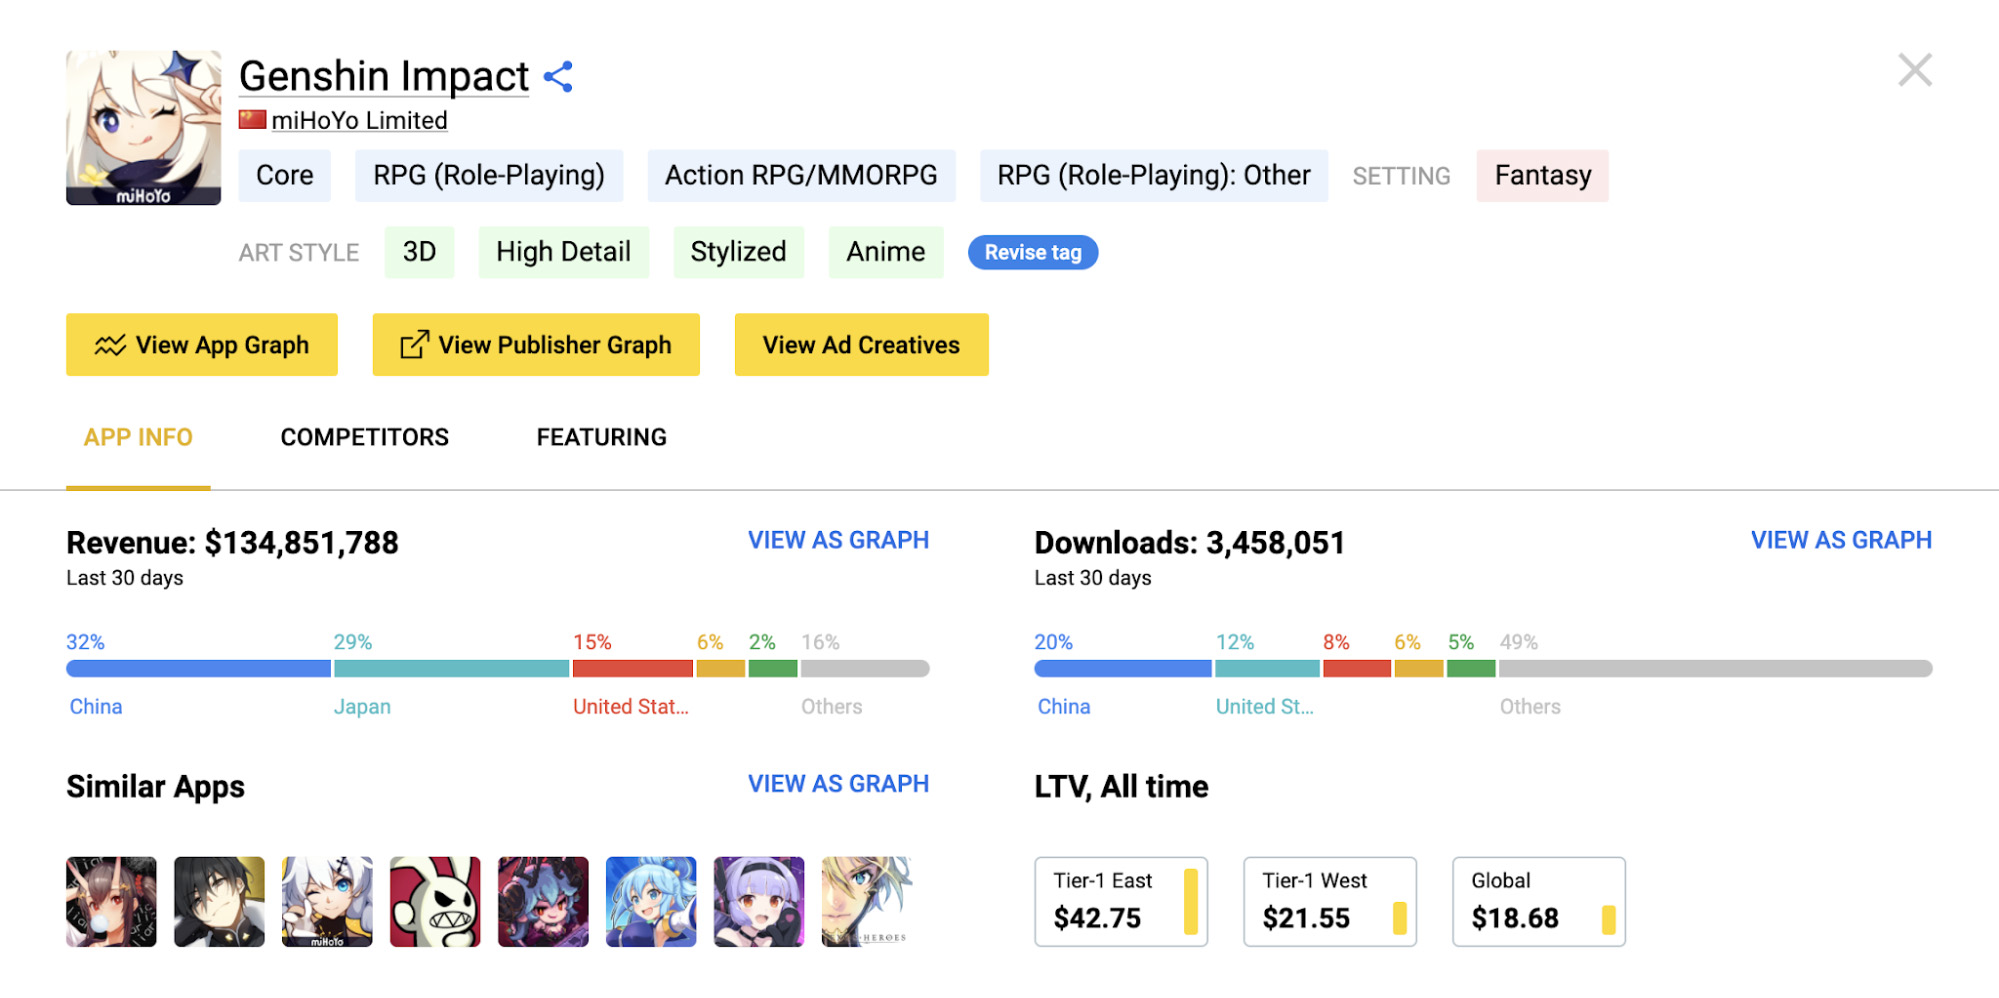Open the Featuring tab
The height and width of the screenshot is (998, 1999).
coord(601,437)
